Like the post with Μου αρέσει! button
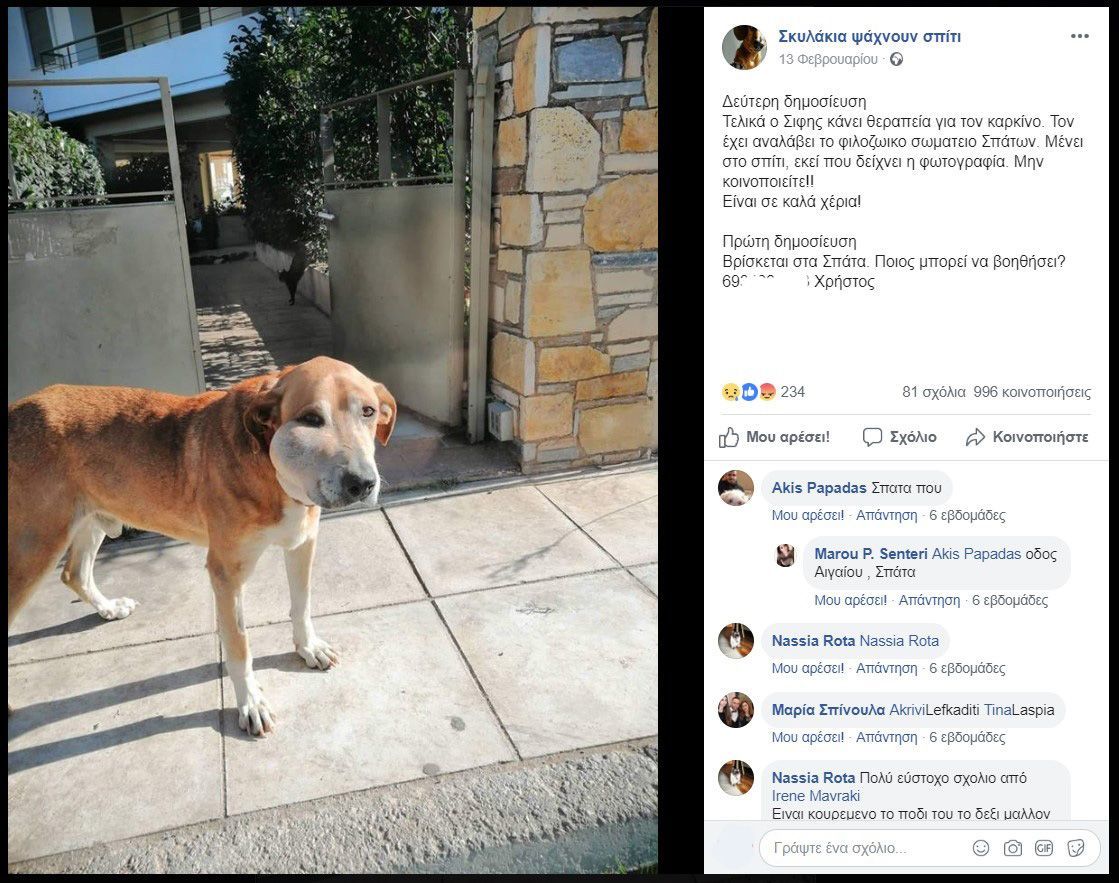Screen dimensions: 1119x883 [x=774, y=437]
